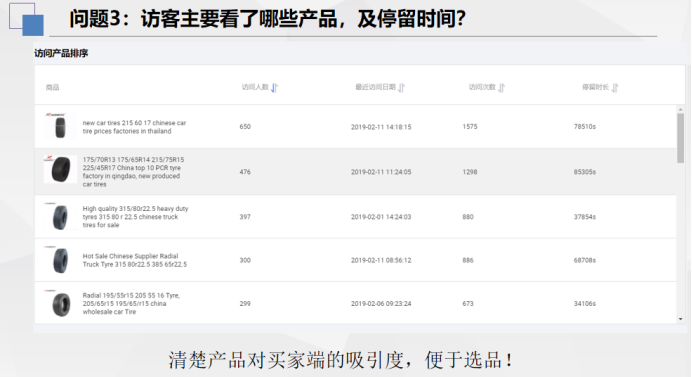Viewport: 692px width, 377px height.
Task: Open product 'High quality 315/80r22.5 heavy duty'
Action: click(135, 217)
